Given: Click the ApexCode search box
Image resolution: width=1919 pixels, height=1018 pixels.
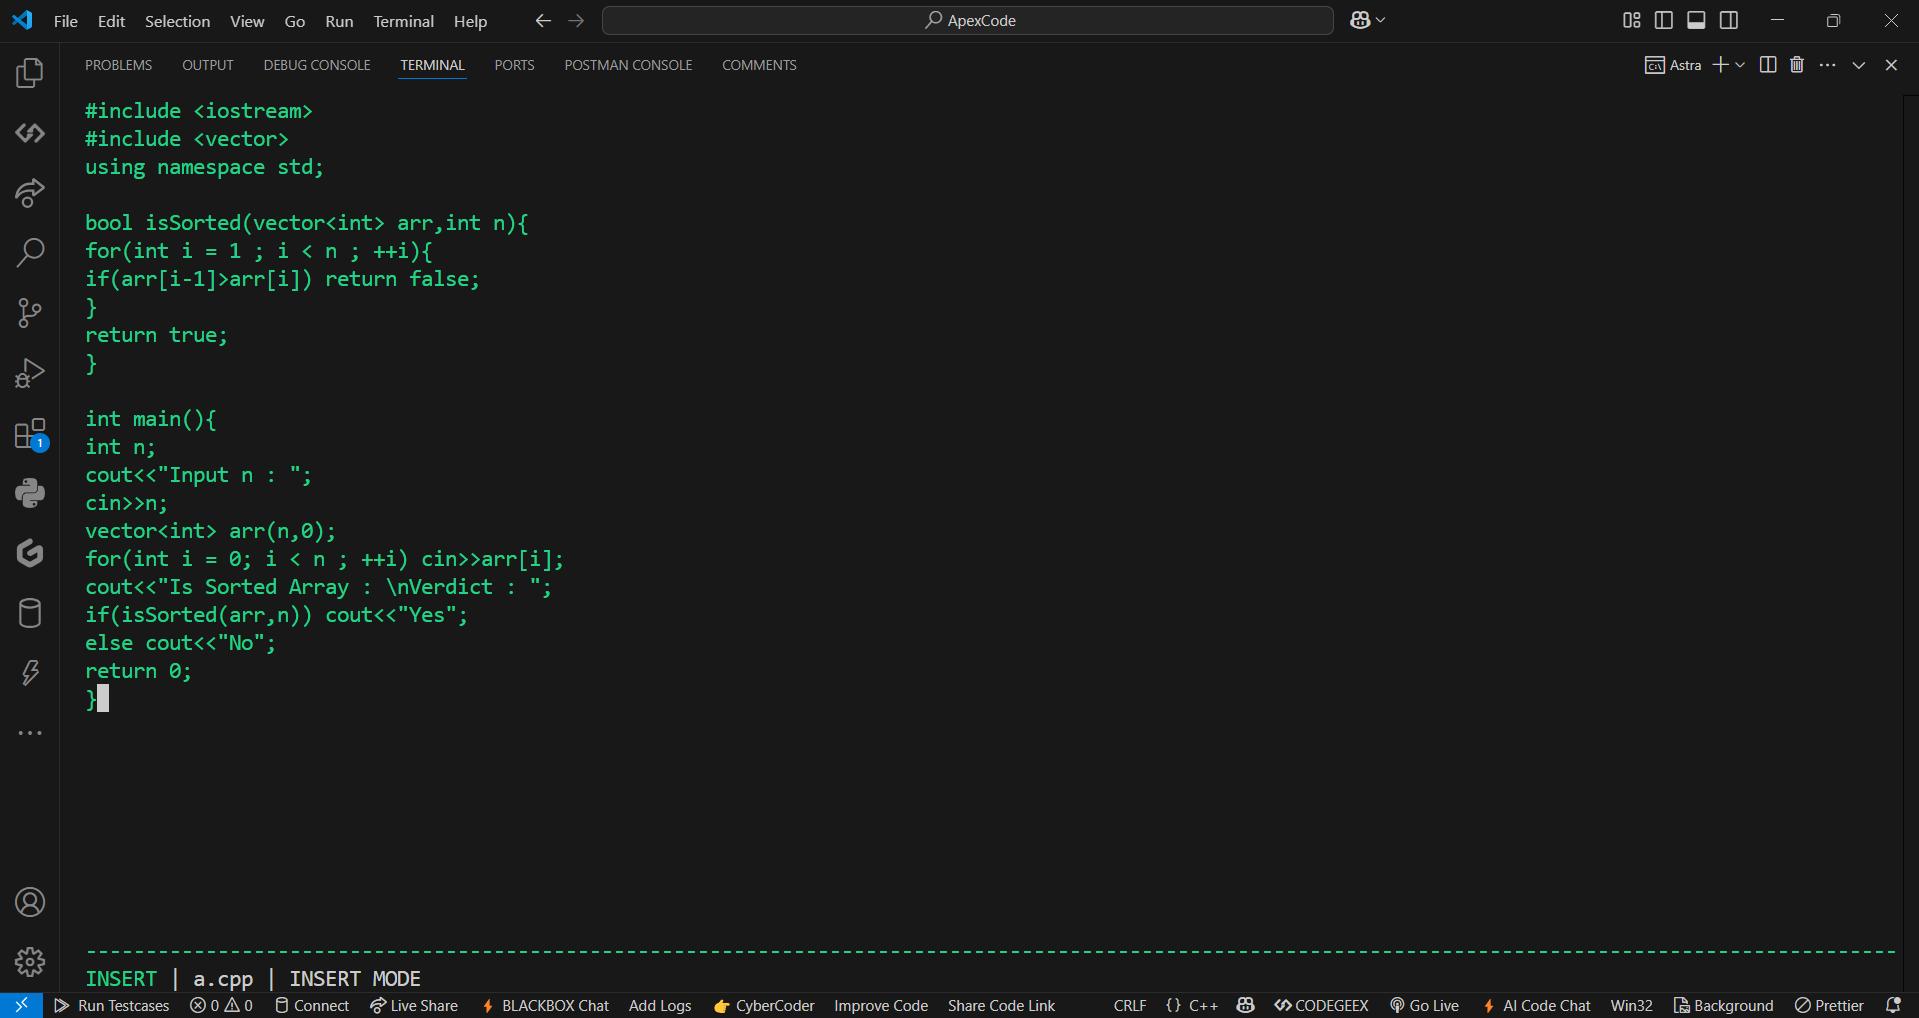Looking at the screenshot, I should (968, 20).
